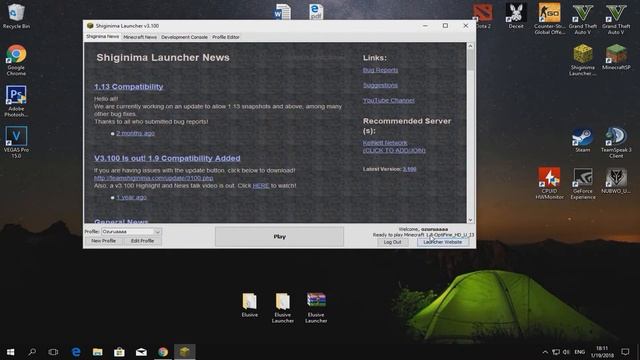Click the Launcher Website button

[x=442, y=242]
